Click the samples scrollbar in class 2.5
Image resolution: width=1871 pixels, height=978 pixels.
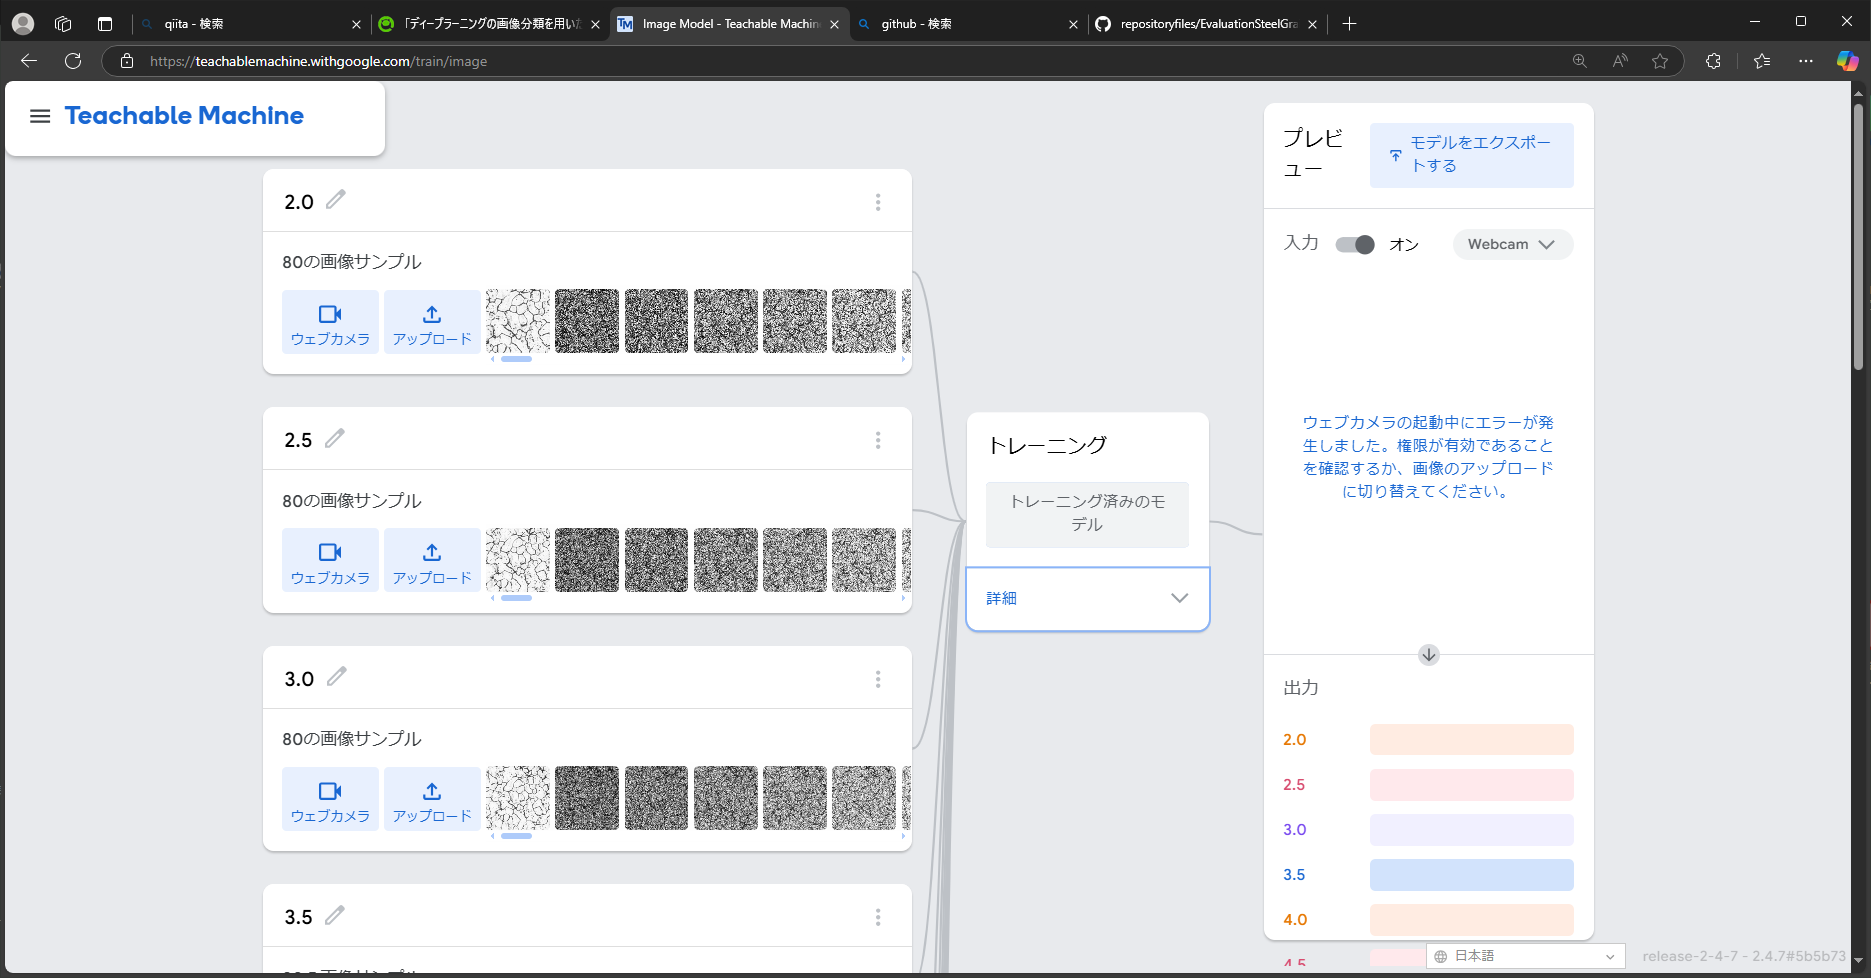(x=516, y=598)
